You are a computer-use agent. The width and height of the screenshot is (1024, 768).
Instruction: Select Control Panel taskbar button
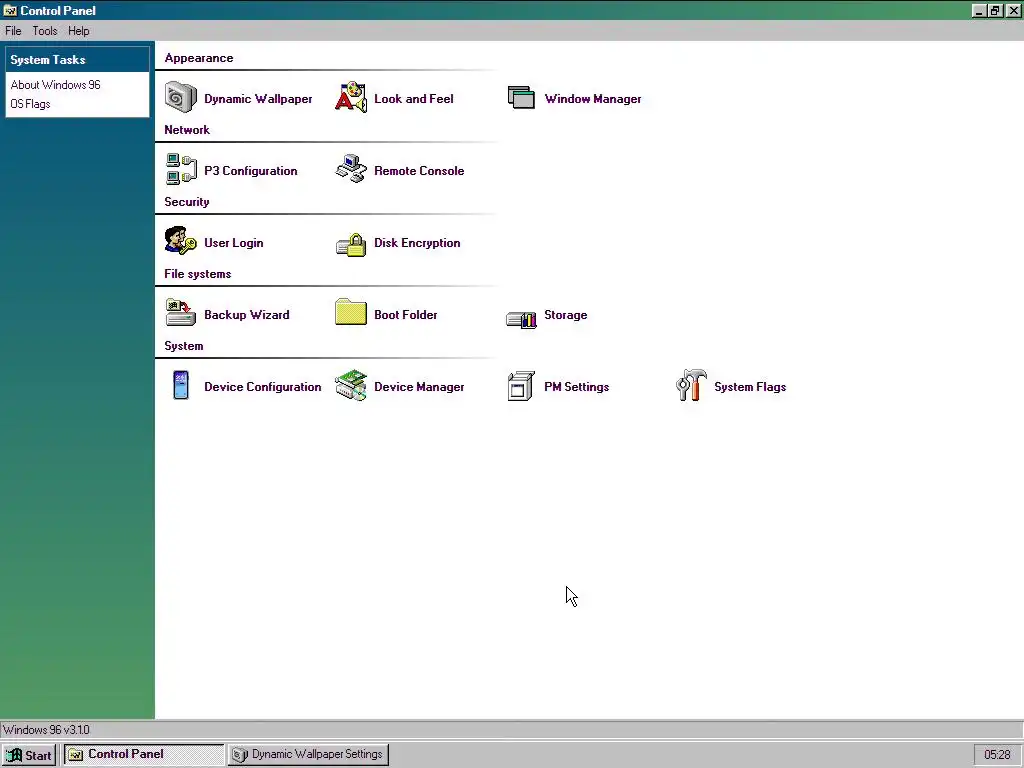point(144,755)
